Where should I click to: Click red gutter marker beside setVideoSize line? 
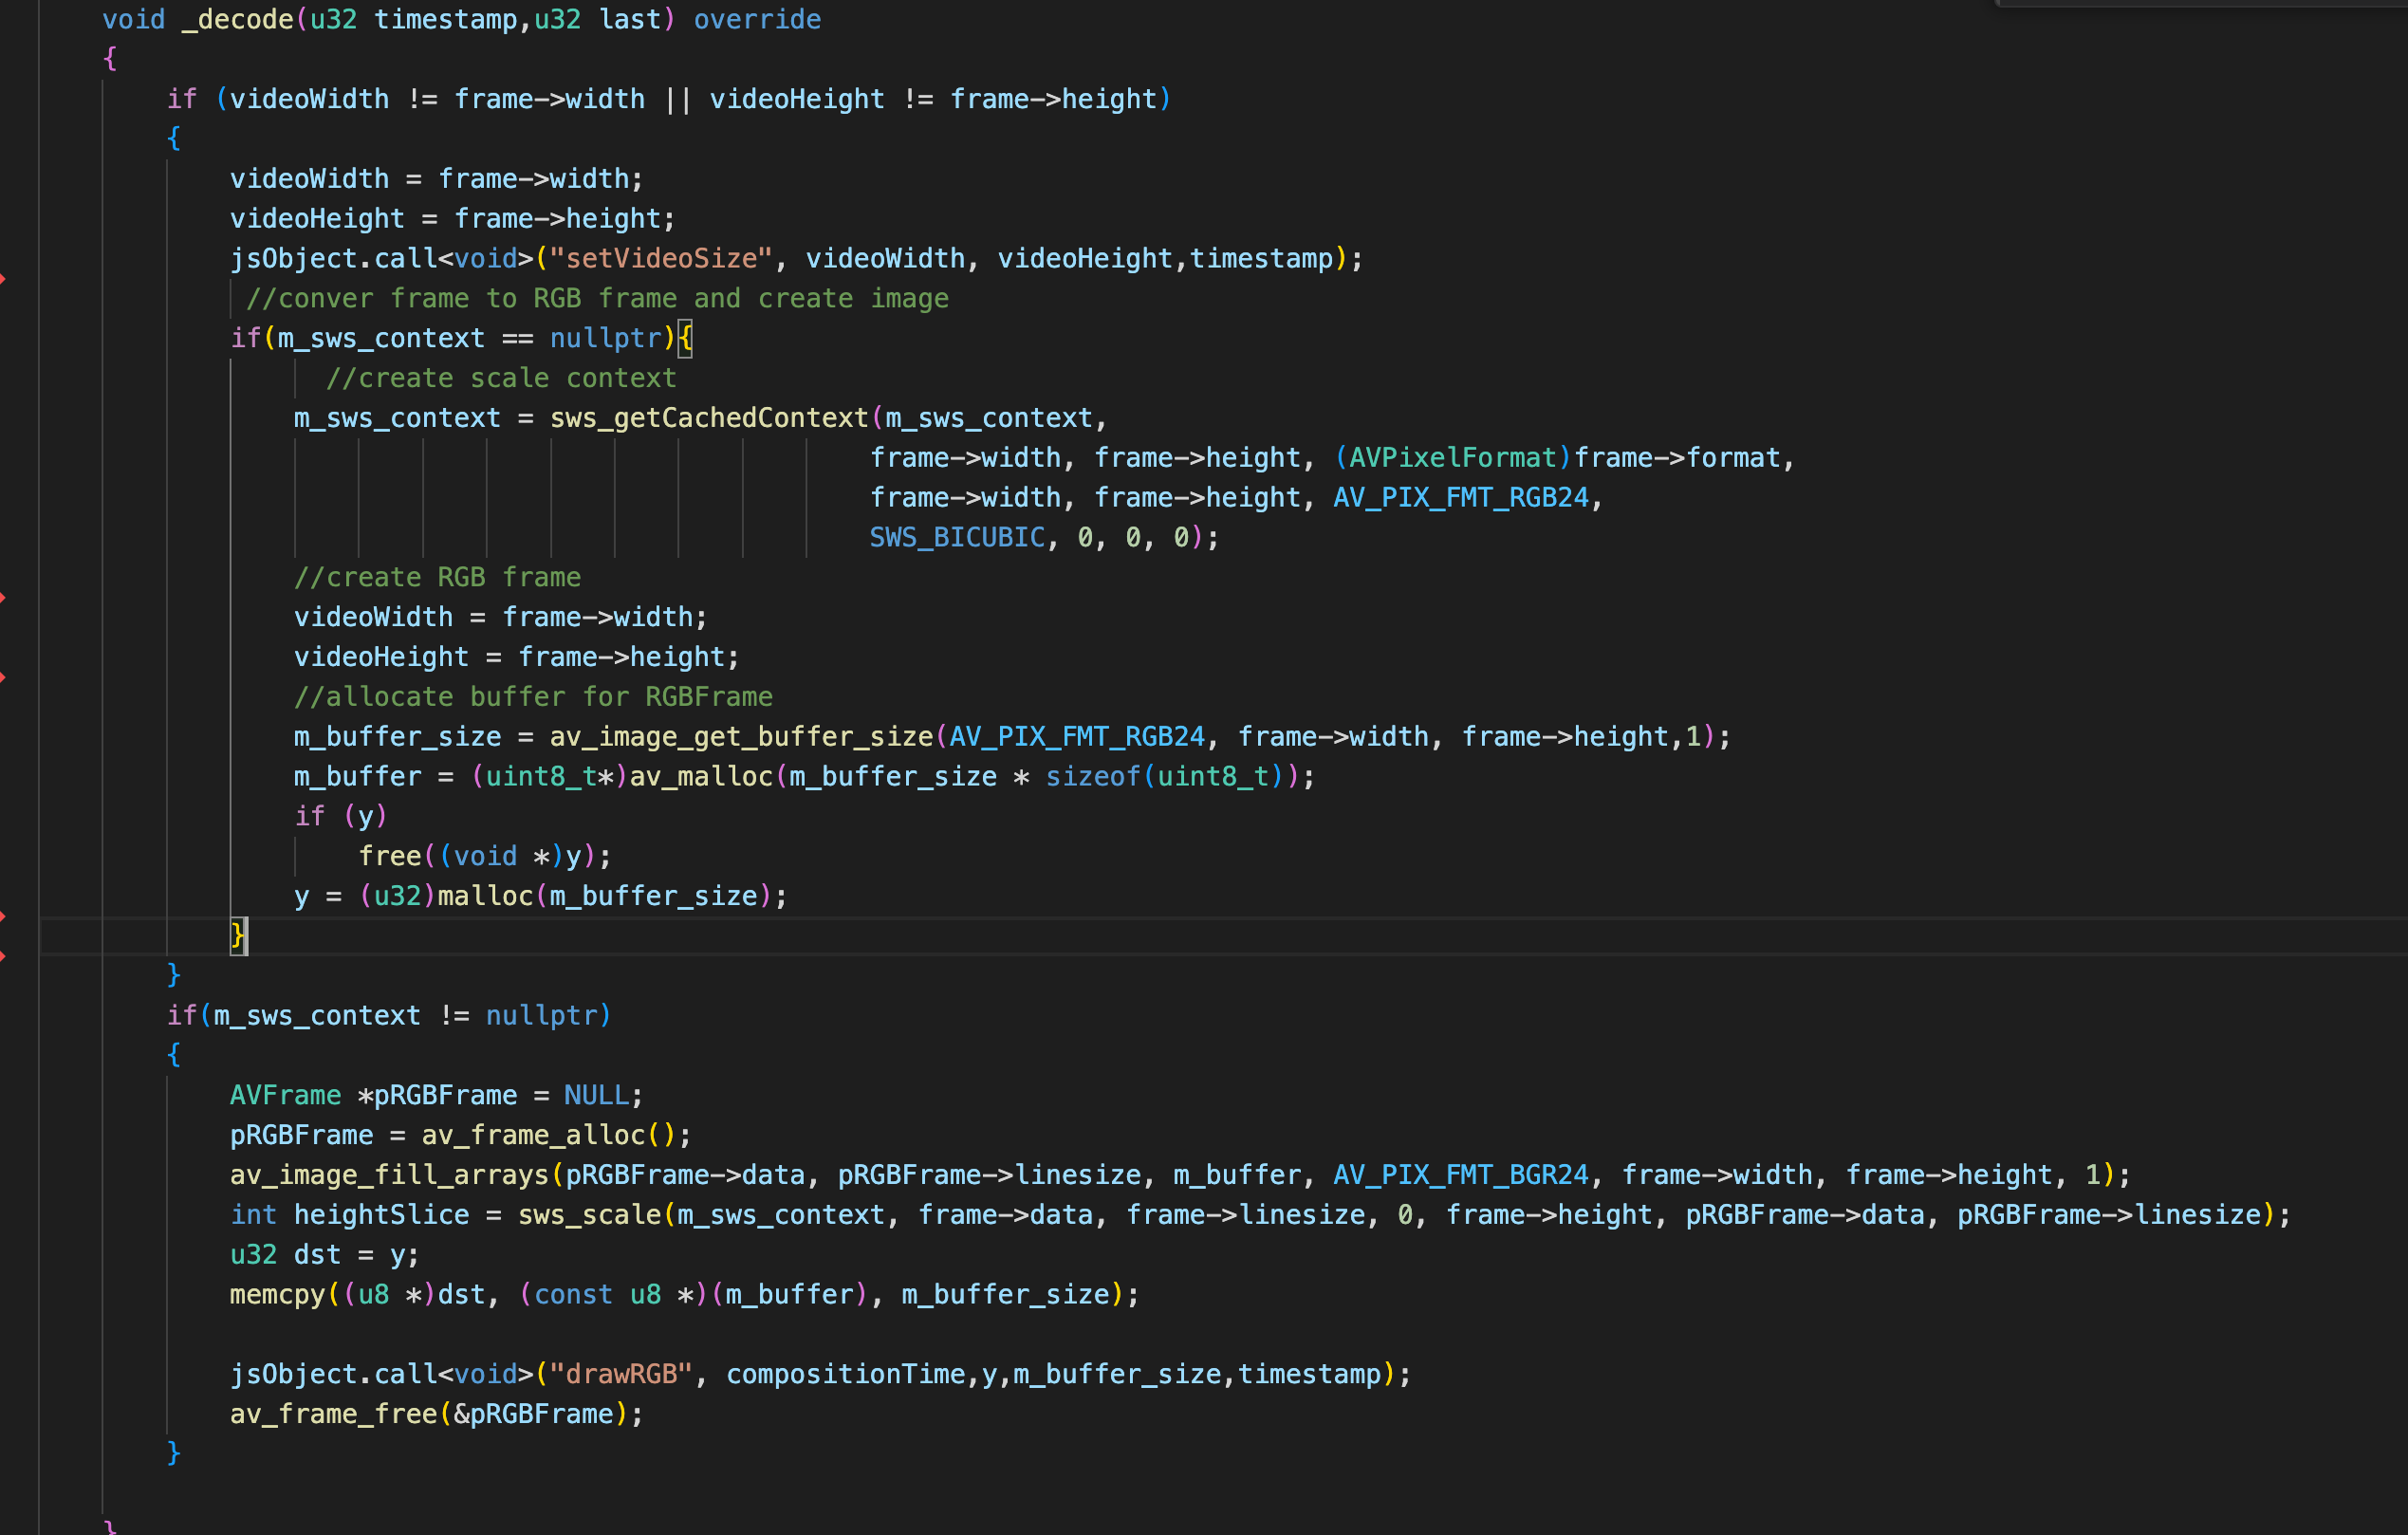point(3,278)
